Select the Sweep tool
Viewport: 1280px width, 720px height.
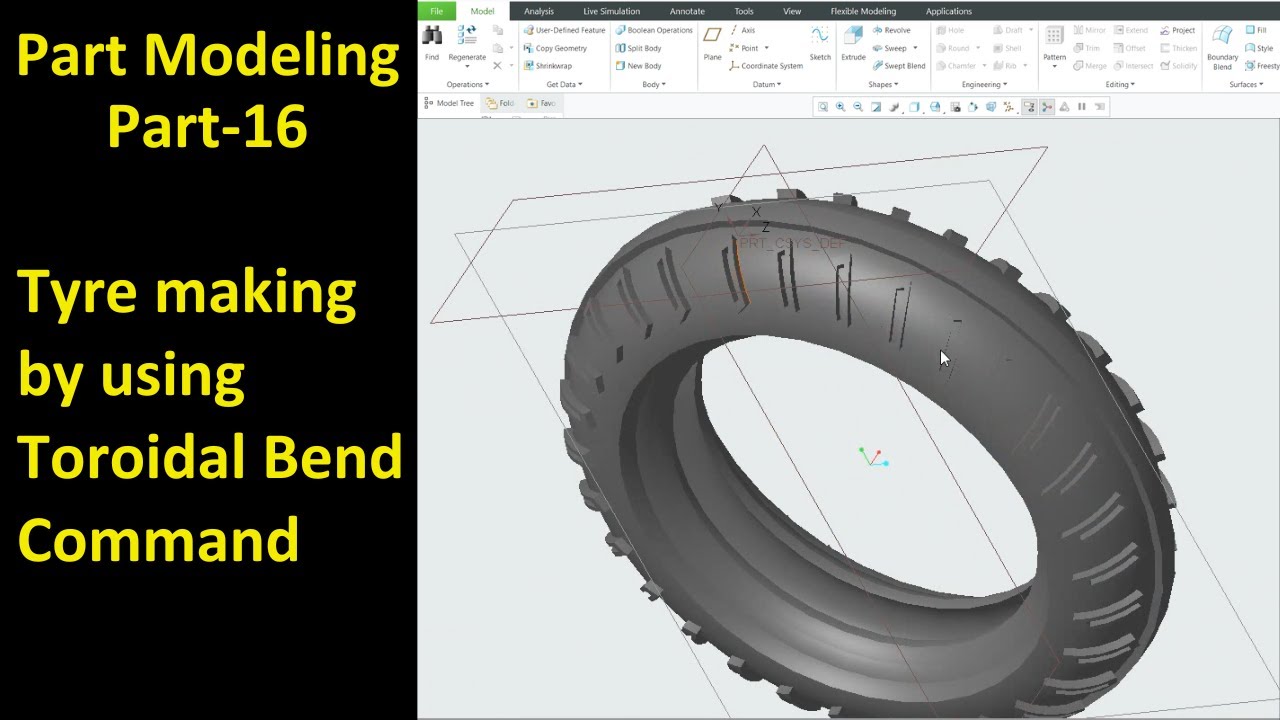point(889,48)
